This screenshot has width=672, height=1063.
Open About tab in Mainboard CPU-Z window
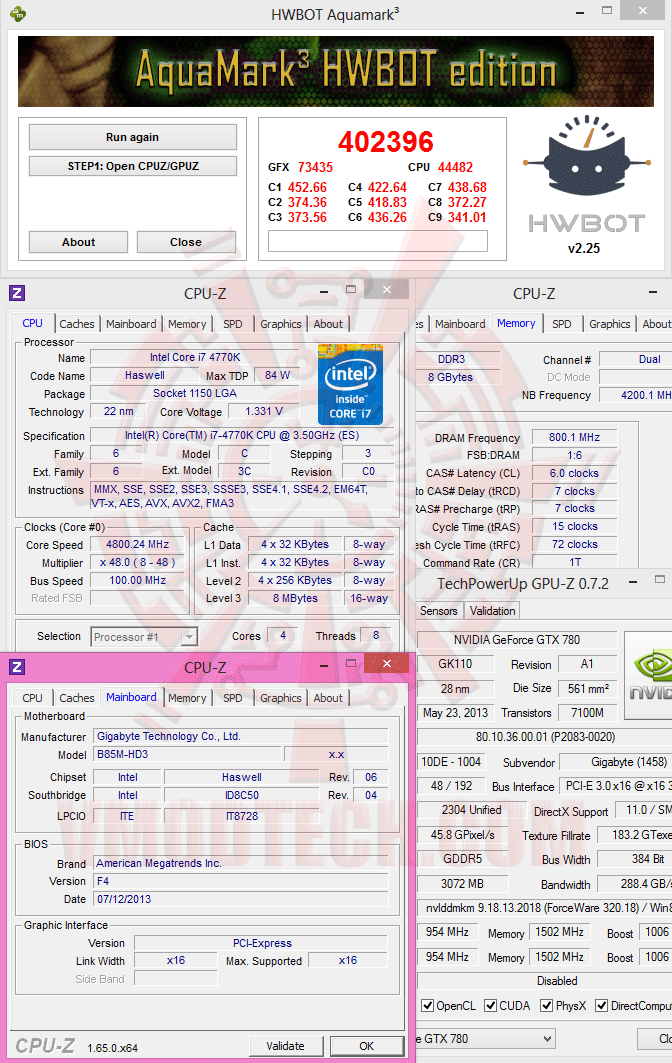coord(328,698)
